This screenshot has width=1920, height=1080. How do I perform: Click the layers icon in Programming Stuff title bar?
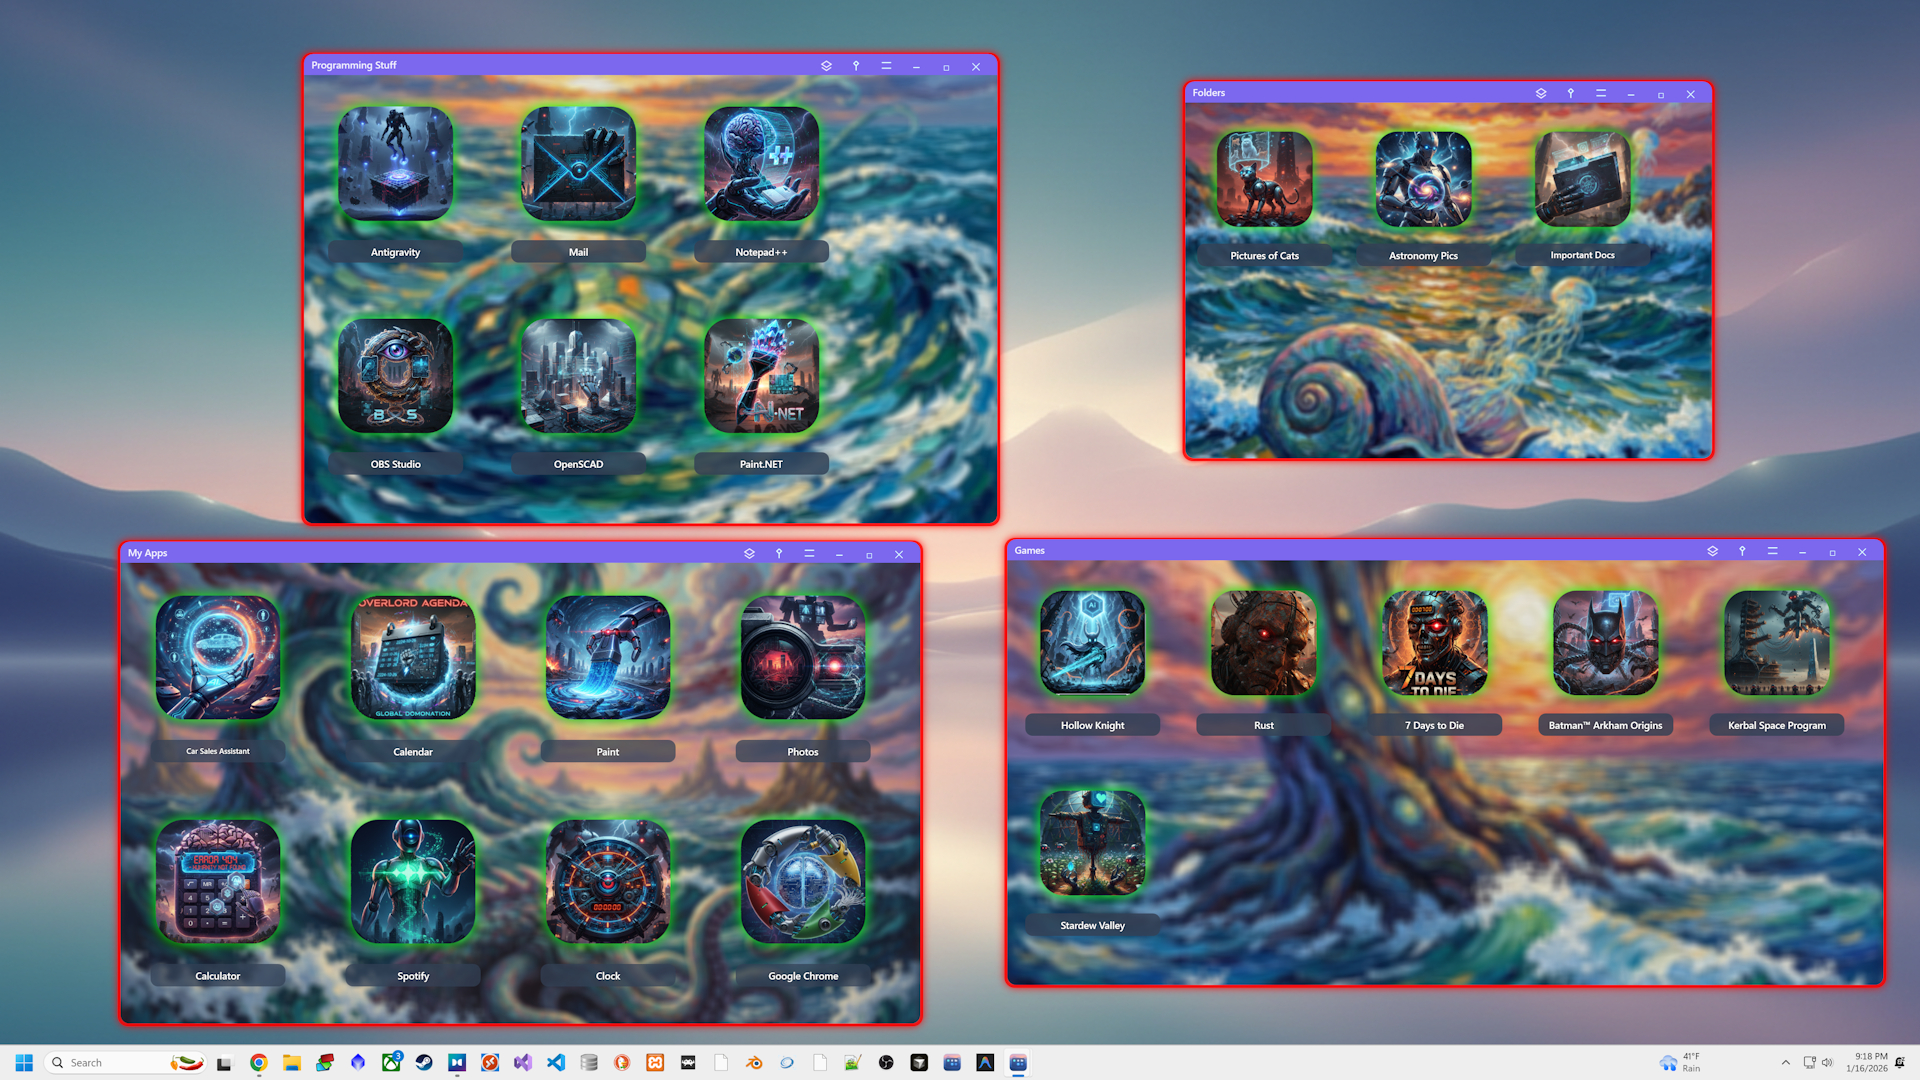coord(826,66)
